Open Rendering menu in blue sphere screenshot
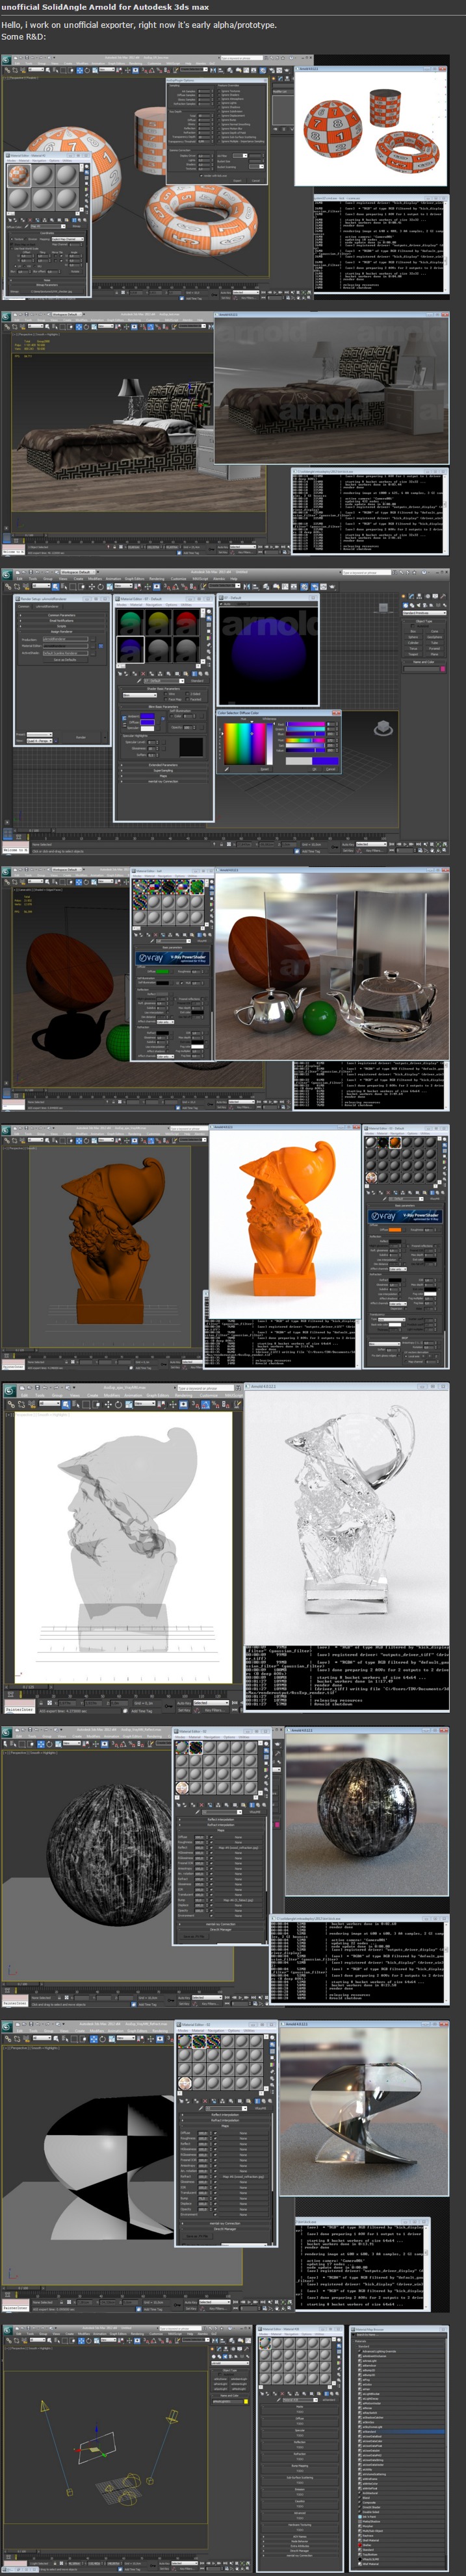This screenshot has height=2576, width=466. click(157, 578)
